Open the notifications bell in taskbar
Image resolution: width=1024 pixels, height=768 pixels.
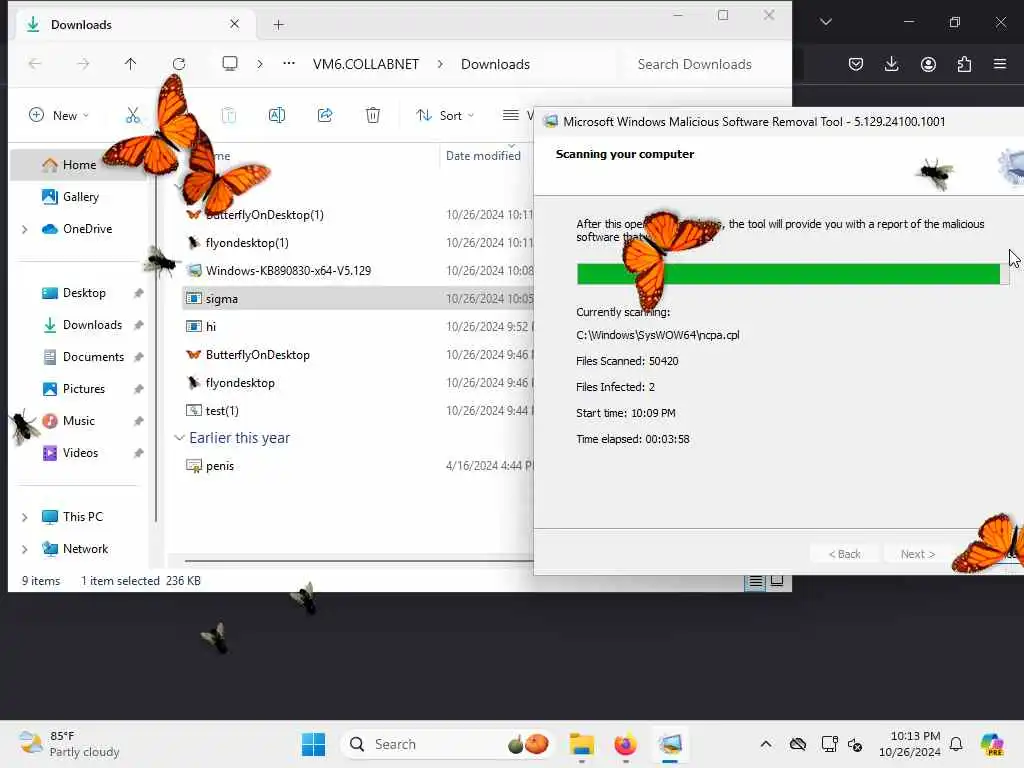tap(956, 744)
